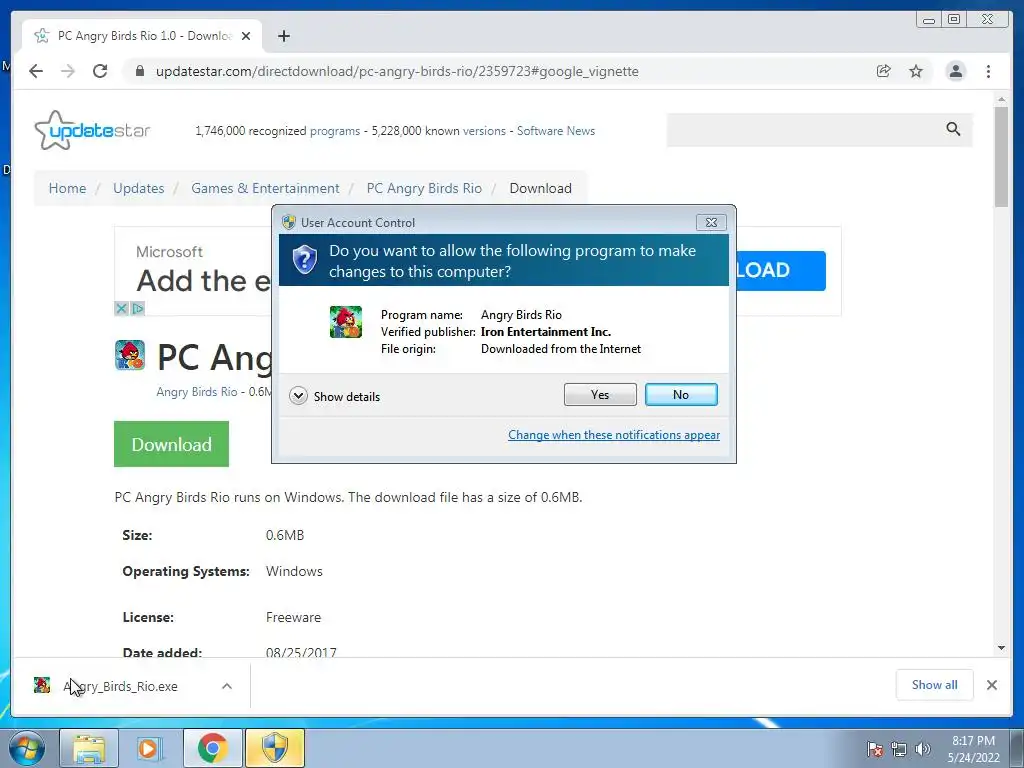The height and width of the screenshot is (768, 1024).
Task: Click the ad close X icon
Action: pyautogui.click(x=121, y=308)
